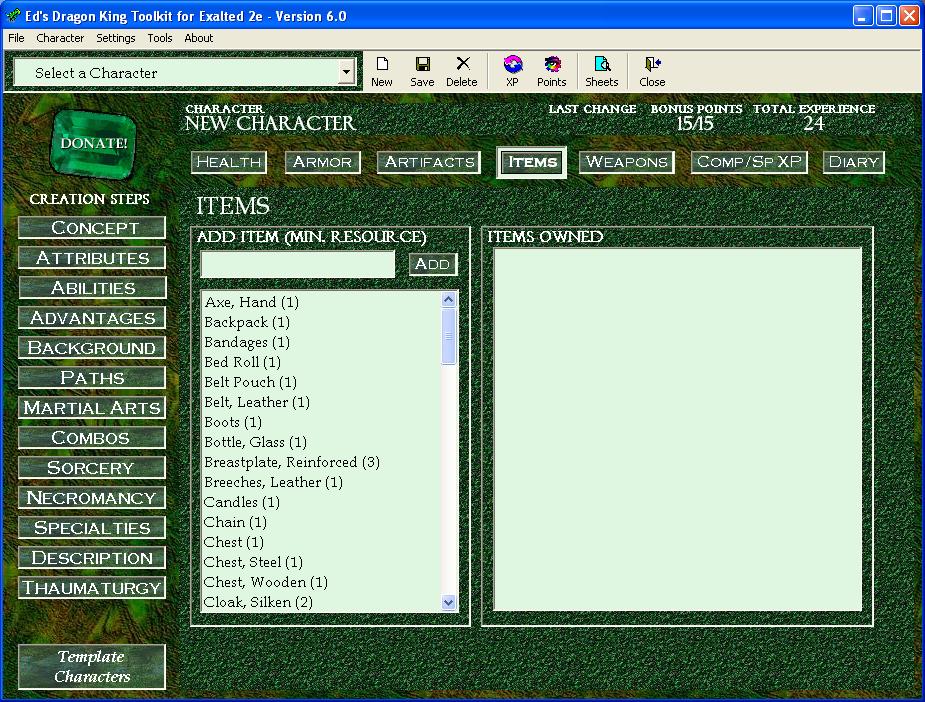Open the Advantages creation step
The height and width of the screenshot is (702, 925).
tap(92, 318)
